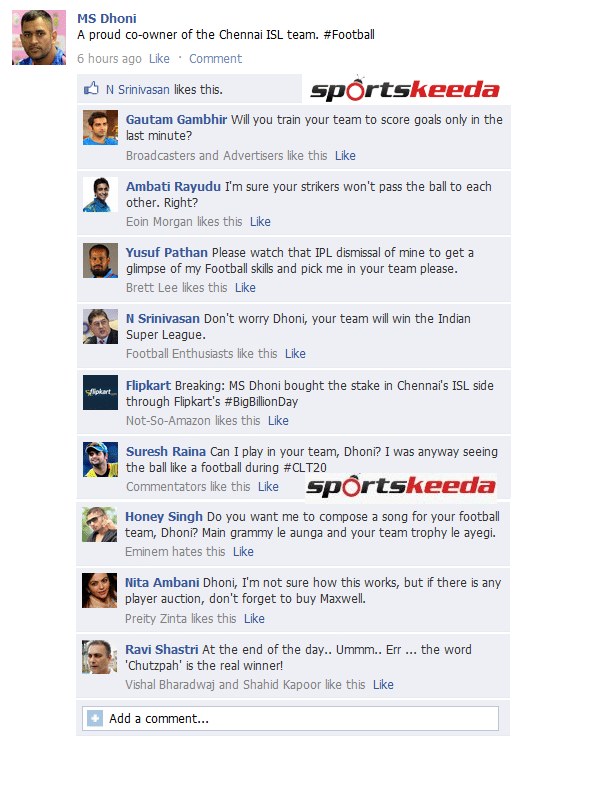
Task: Click the N Srinivasan name in likes bar
Action: click(x=137, y=90)
